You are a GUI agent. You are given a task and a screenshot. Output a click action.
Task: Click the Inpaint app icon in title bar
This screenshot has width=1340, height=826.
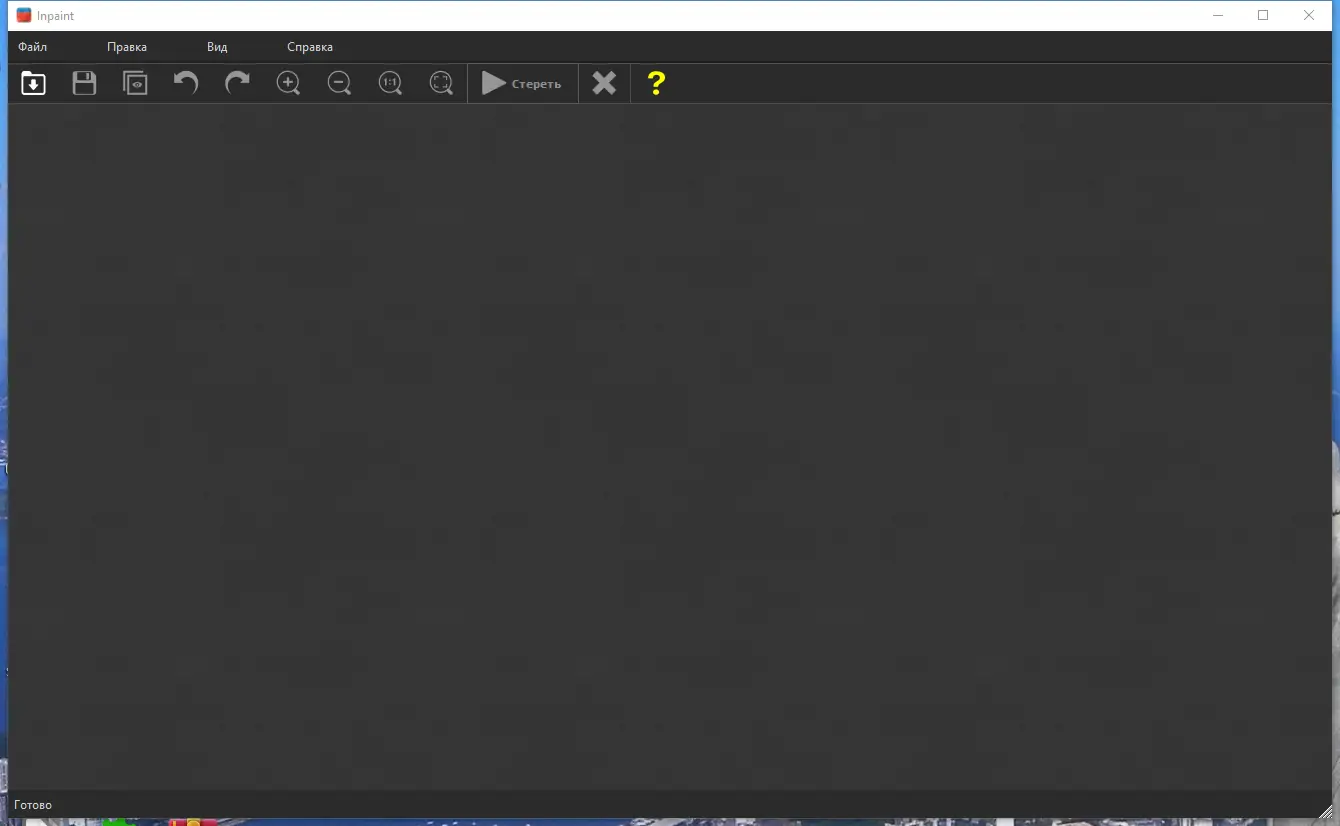pos(24,15)
